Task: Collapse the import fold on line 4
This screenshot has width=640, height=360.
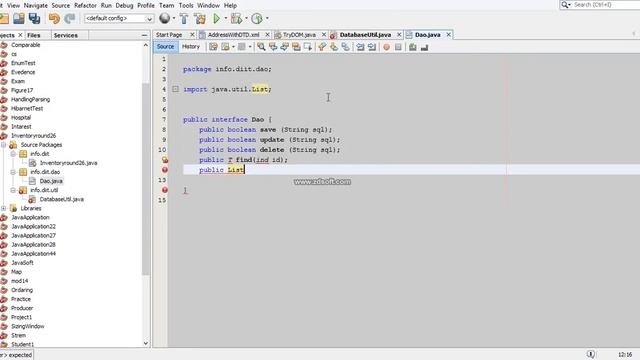Action: tap(175, 89)
